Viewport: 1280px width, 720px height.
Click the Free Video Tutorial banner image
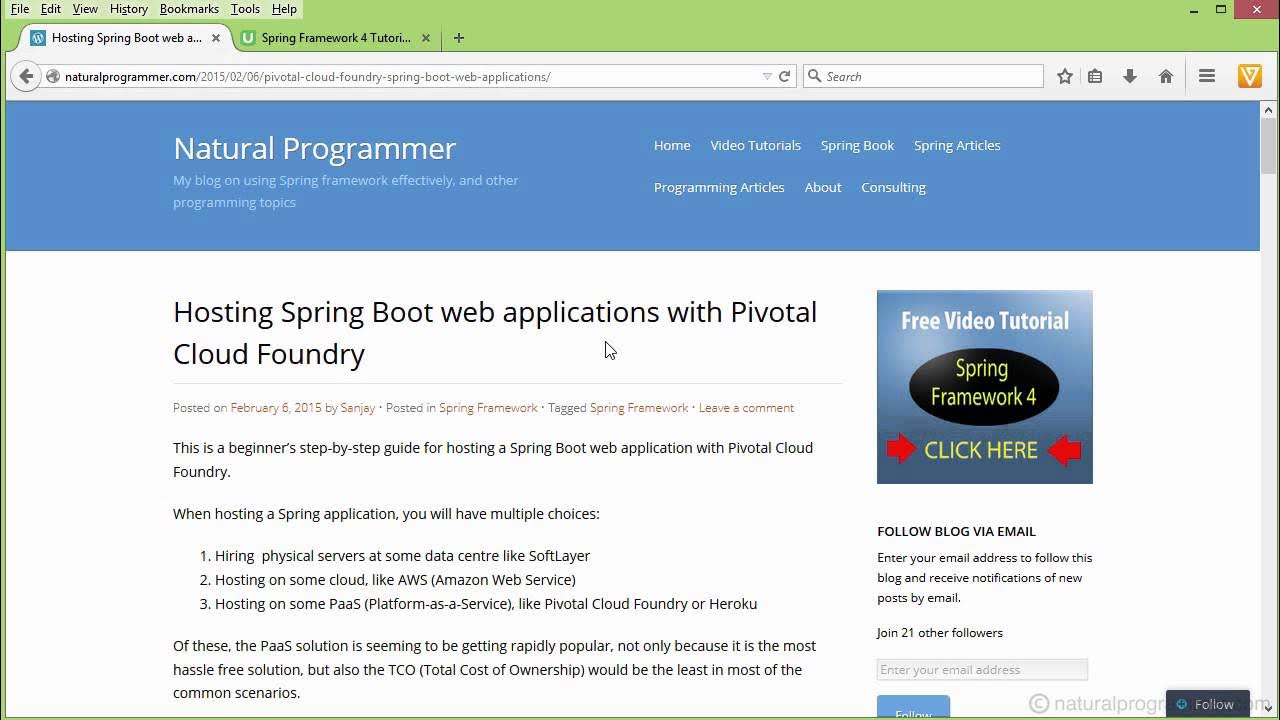985,387
